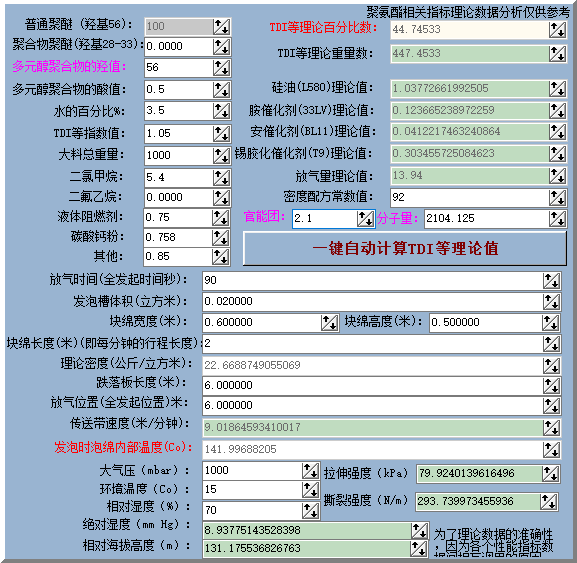Click stepper icon for 密度配方常数值
The height and width of the screenshot is (563, 577).
pos(557,197)
